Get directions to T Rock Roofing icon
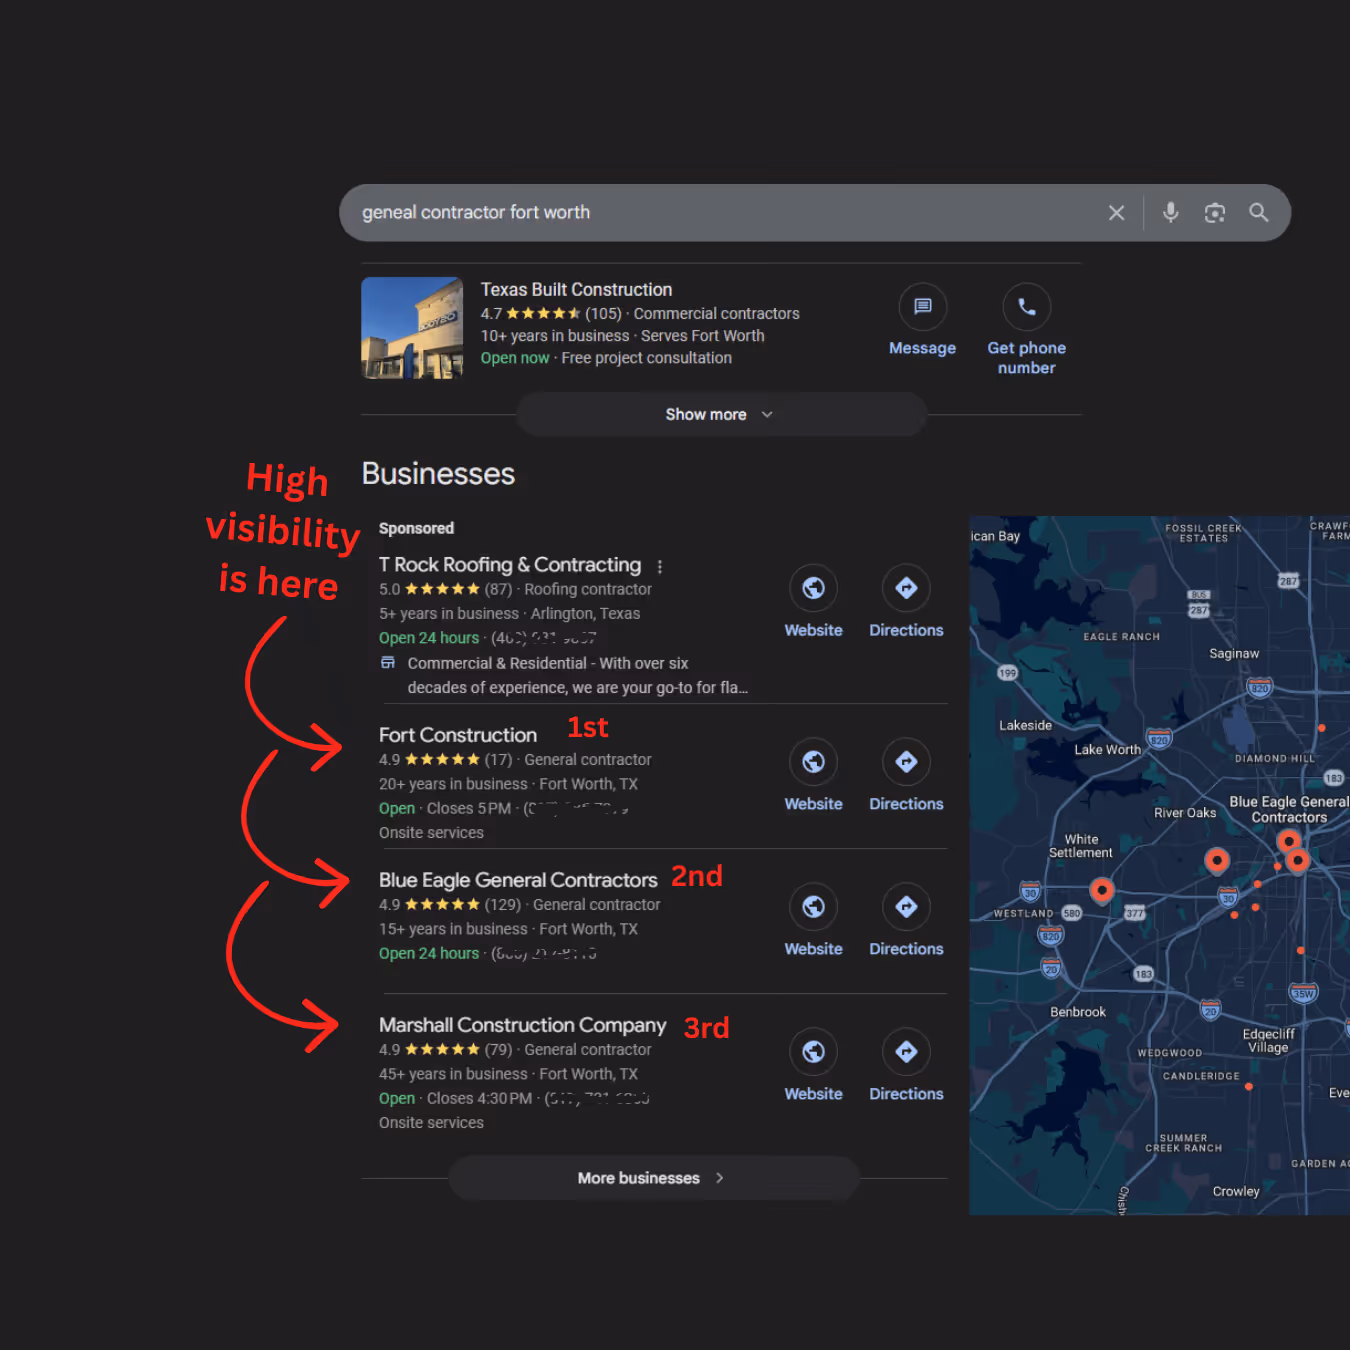This screenshot has width=1350, height=1350. pyautogui.click(x=906, y=588)
